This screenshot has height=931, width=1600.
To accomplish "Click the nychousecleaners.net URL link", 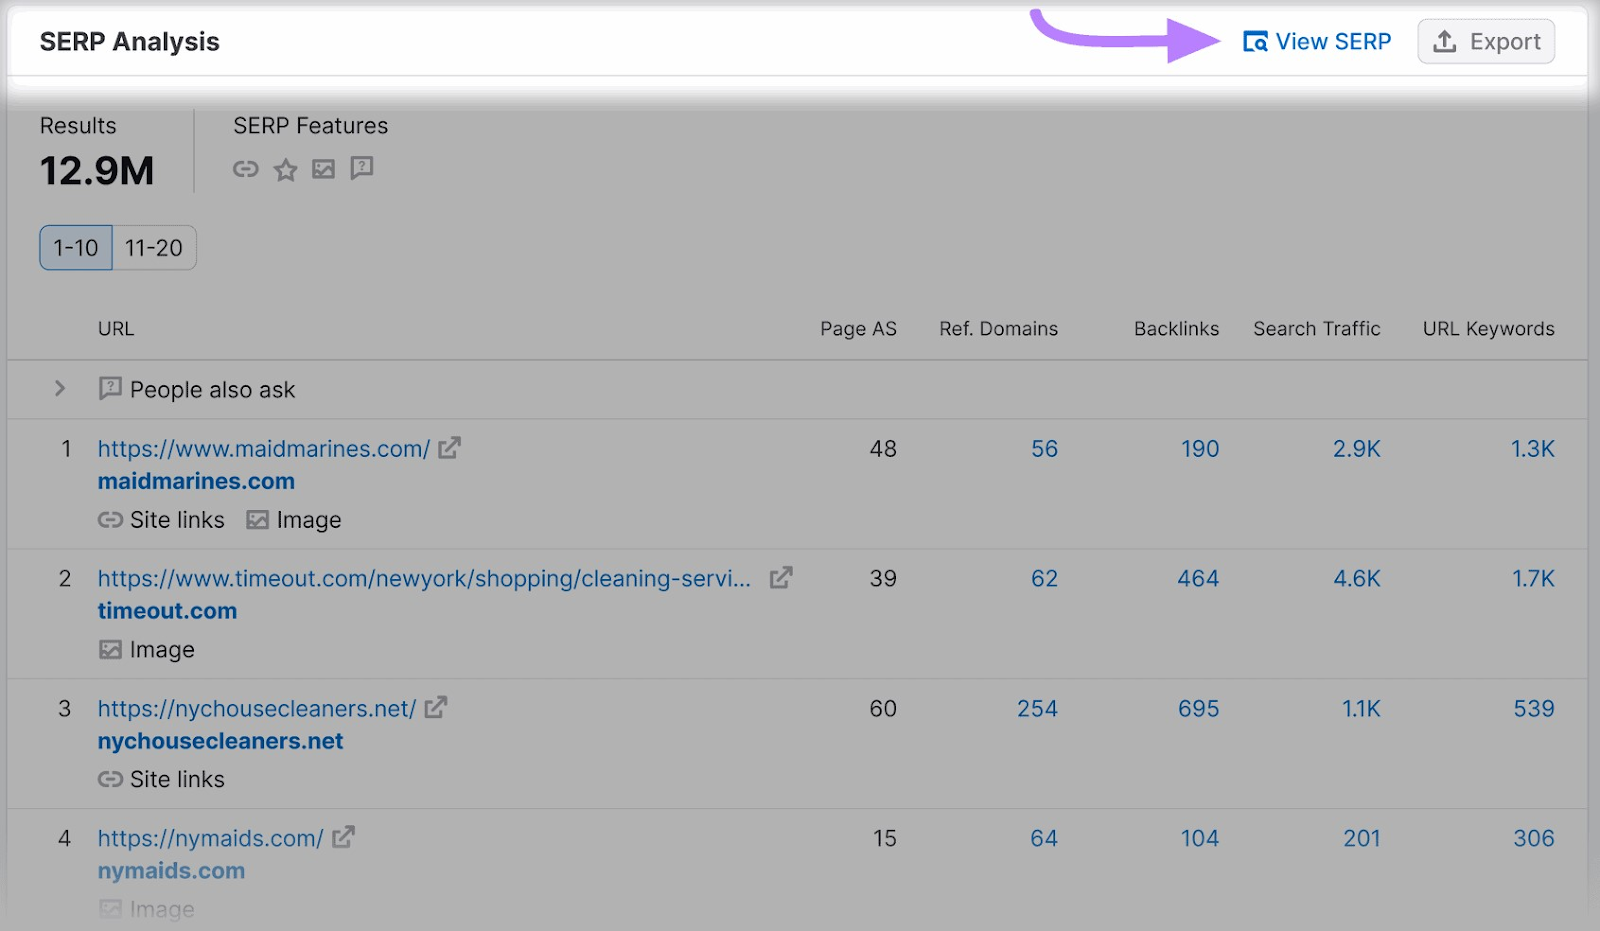I will tap(255, 708).
